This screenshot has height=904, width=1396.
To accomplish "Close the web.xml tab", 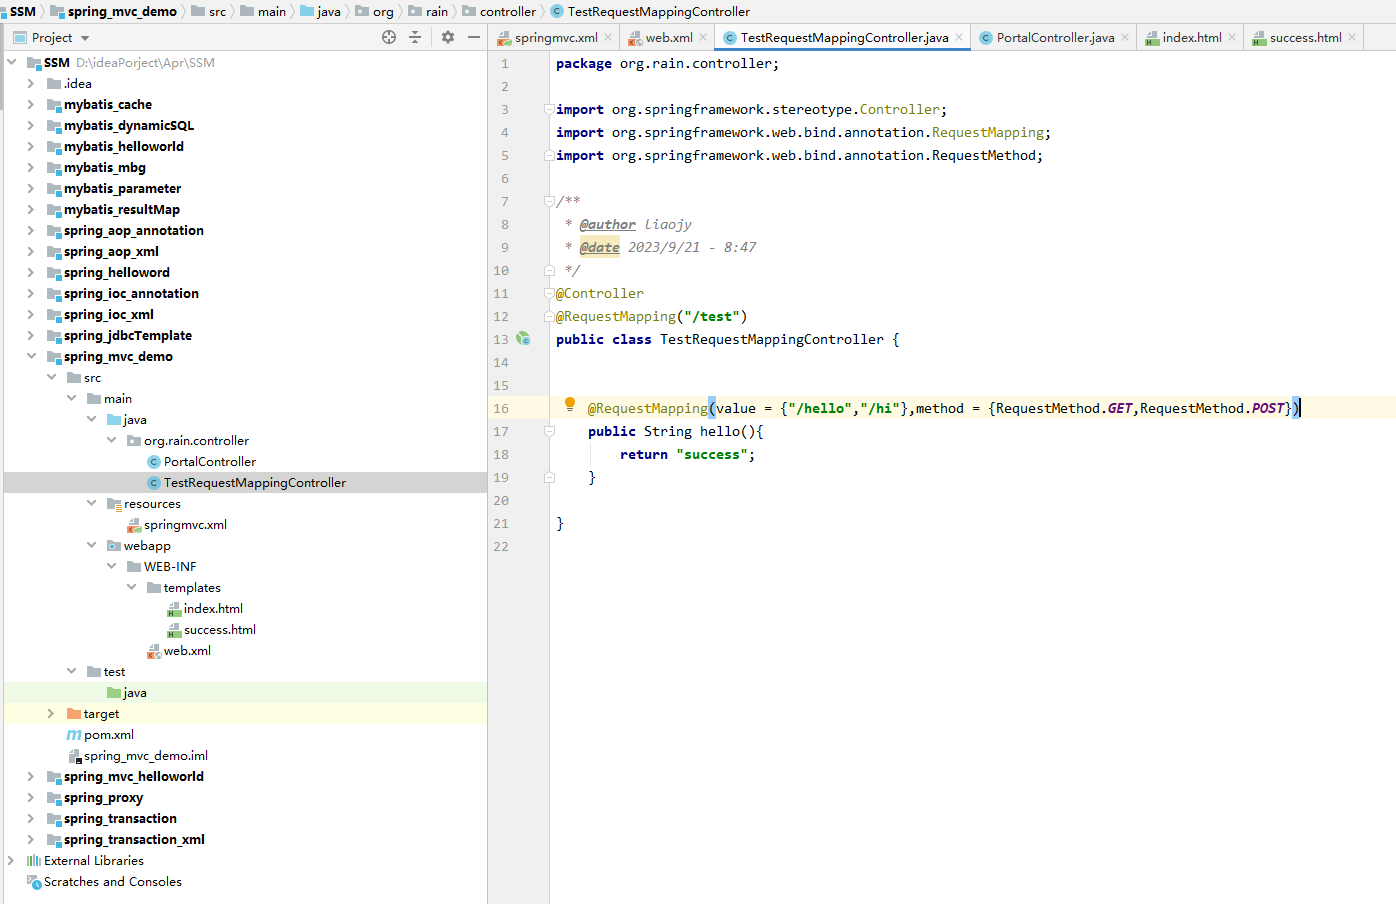I will tap(703, 37).
